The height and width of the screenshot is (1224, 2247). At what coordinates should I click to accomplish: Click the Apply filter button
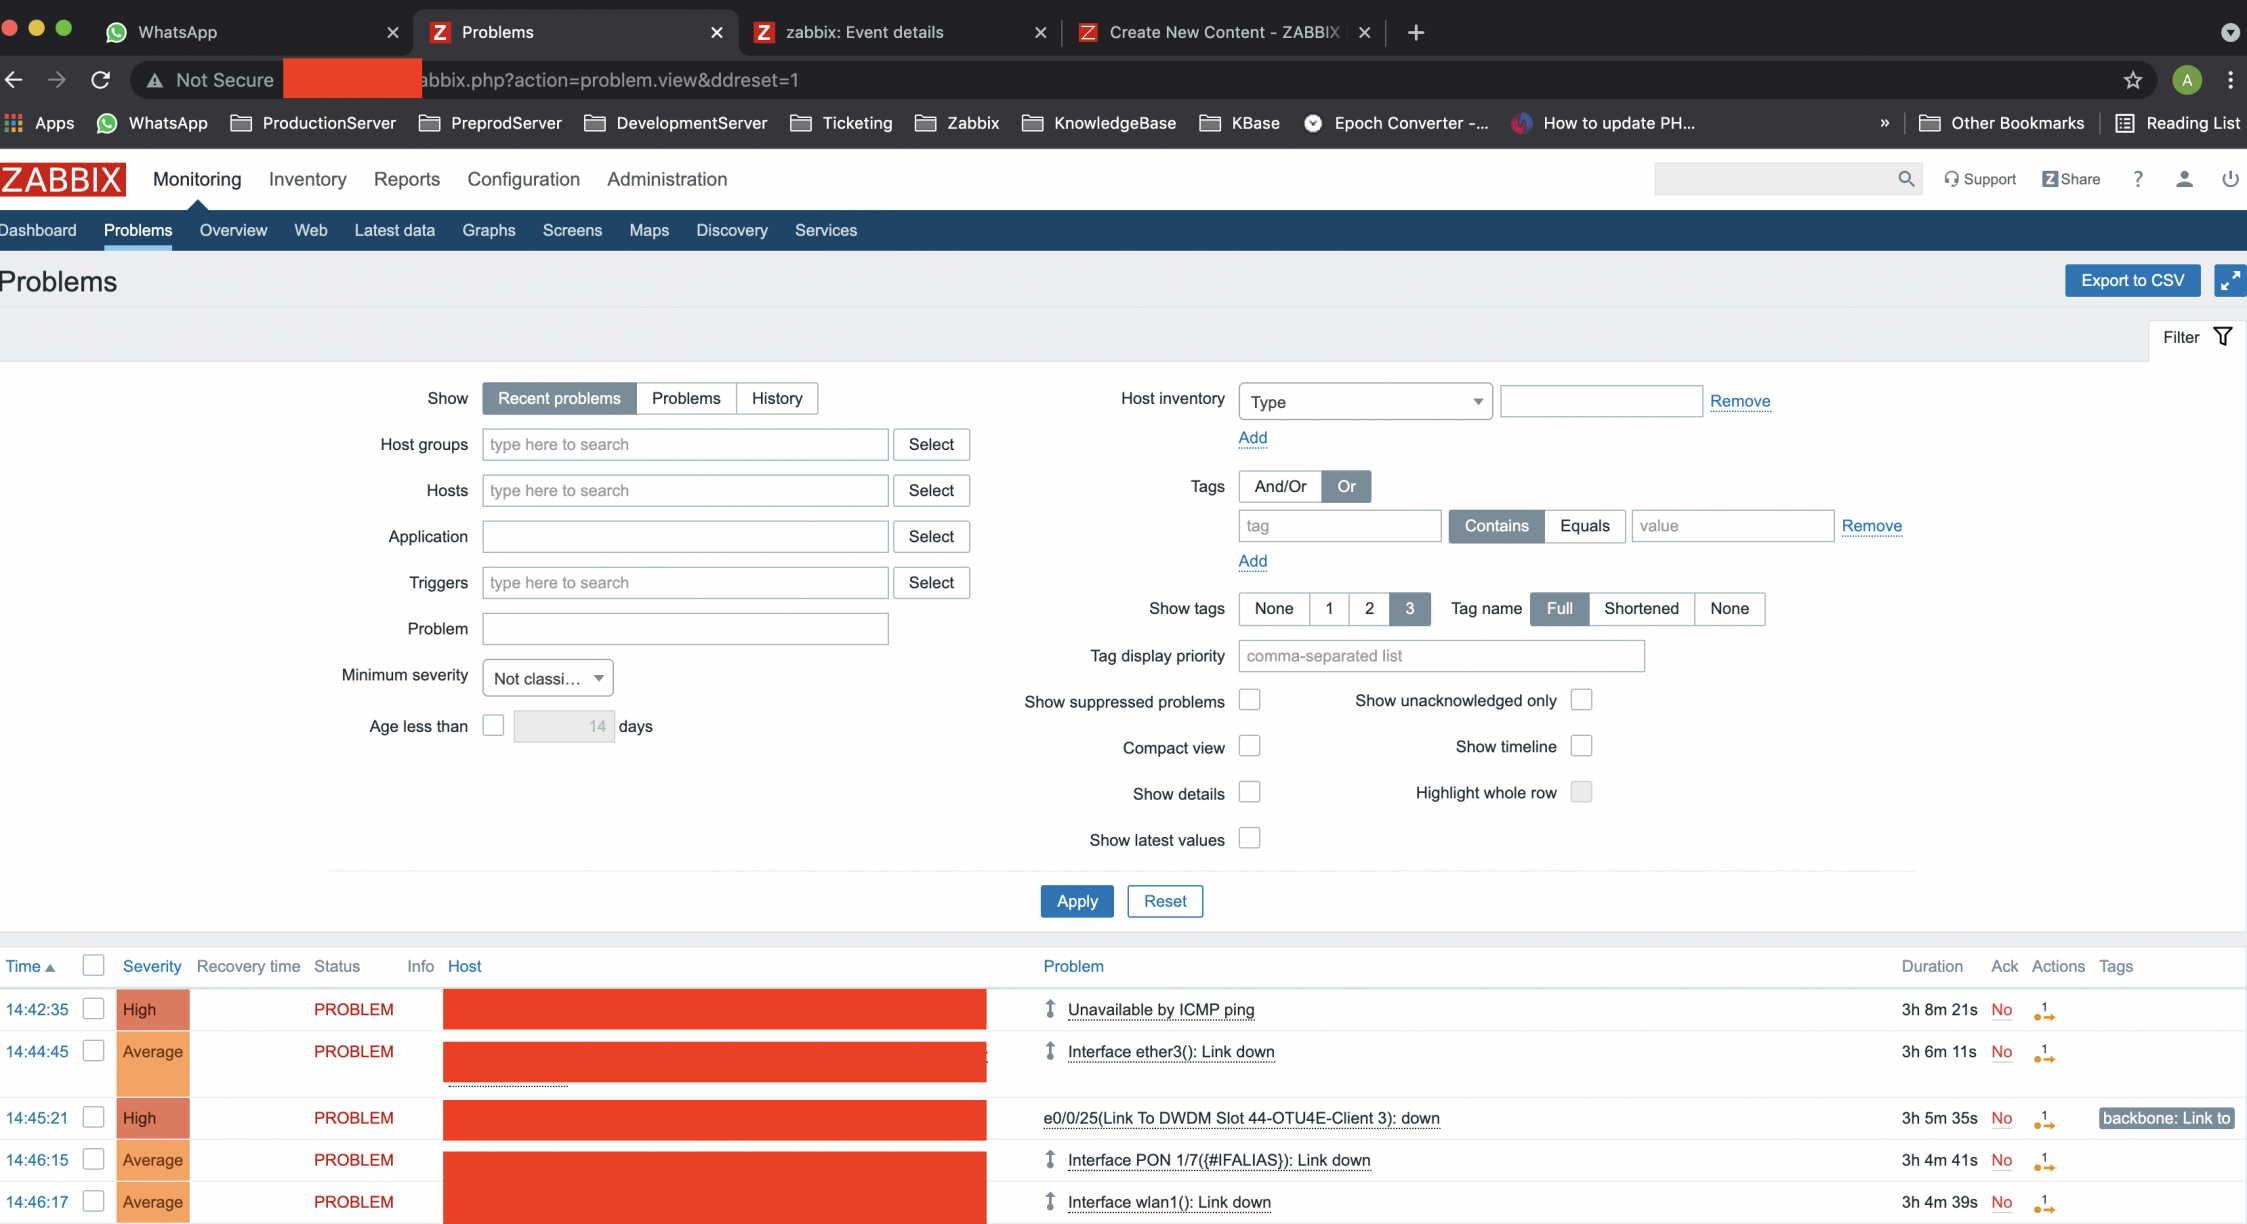(1076, 901)
